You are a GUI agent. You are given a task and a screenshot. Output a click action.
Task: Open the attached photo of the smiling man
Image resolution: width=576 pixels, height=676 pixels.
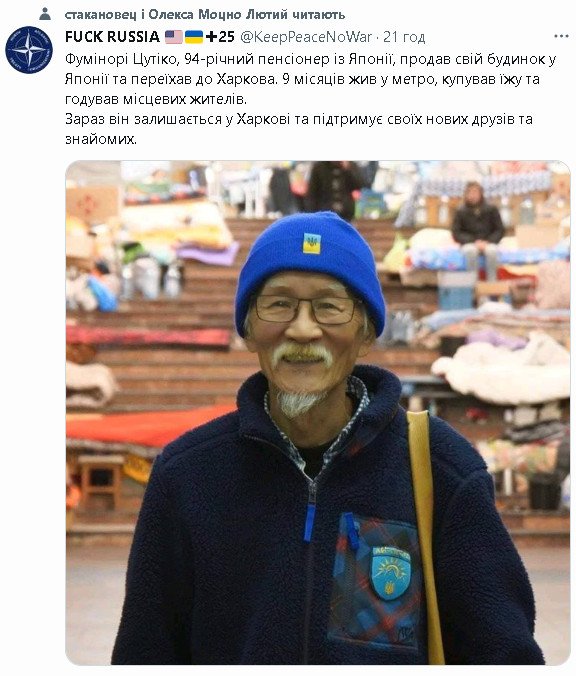coord(318,413)
